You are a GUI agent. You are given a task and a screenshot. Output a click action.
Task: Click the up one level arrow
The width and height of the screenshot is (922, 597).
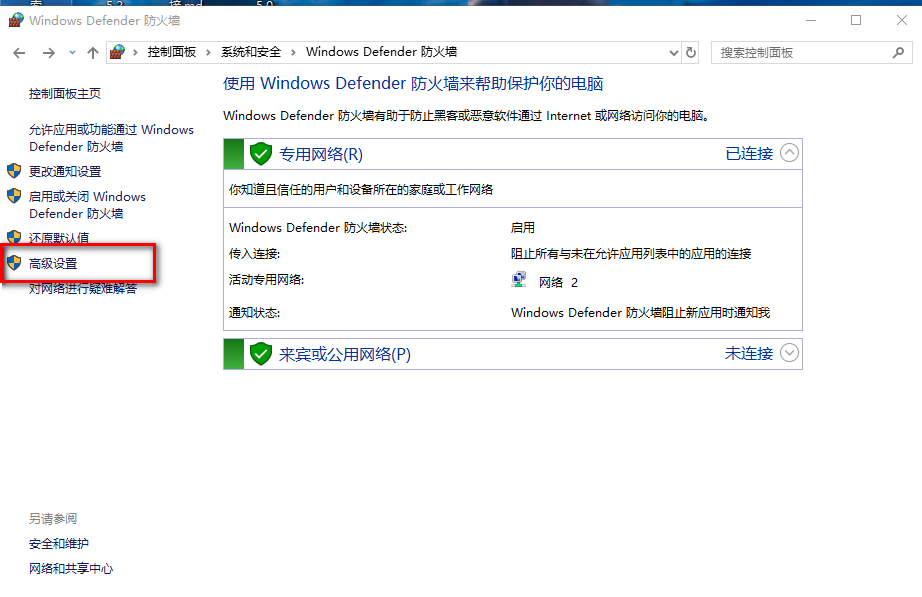(93, 52)
